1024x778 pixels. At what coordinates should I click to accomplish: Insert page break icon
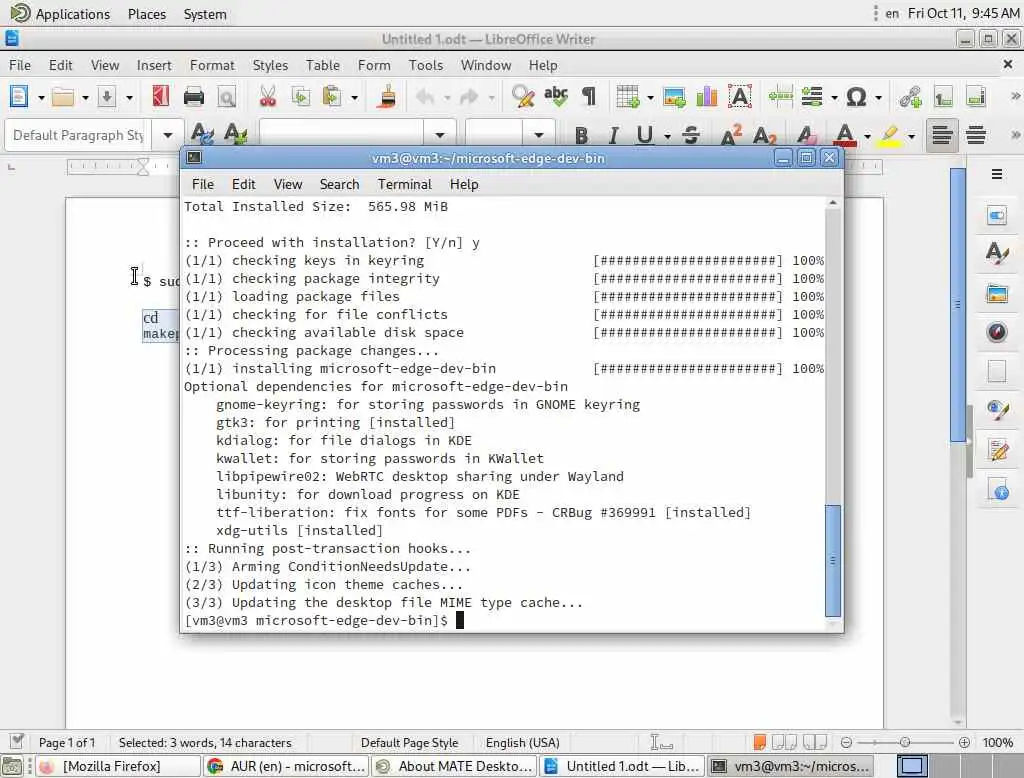click(780, 97)
